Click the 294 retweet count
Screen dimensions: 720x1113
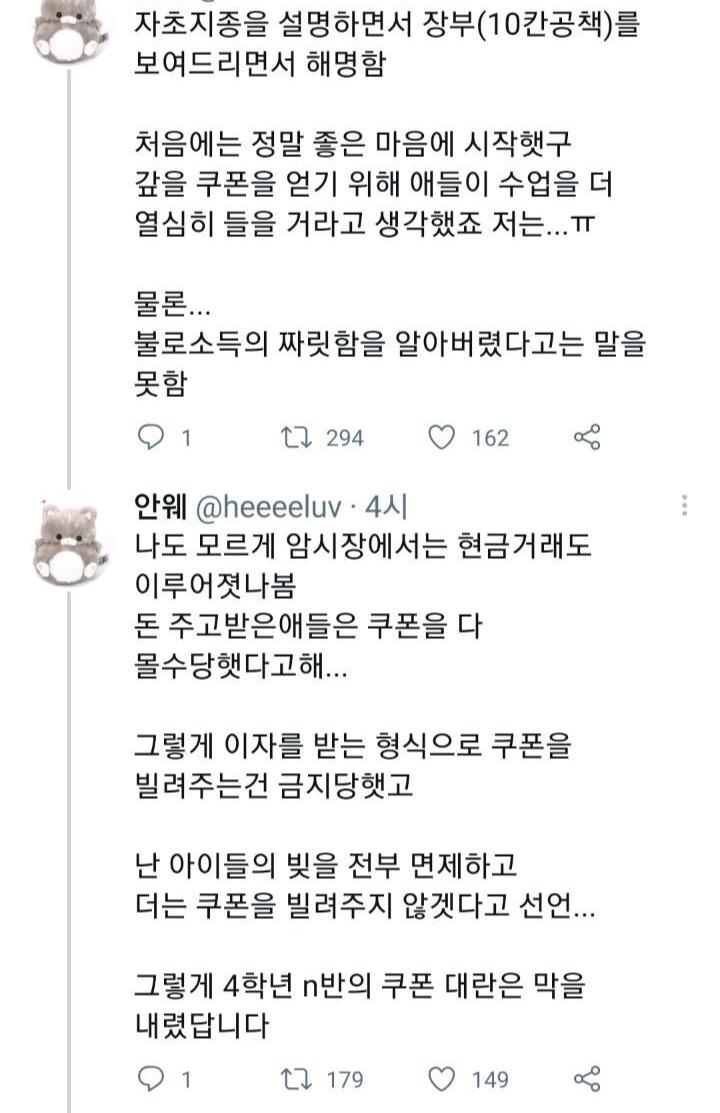[345, 438]
